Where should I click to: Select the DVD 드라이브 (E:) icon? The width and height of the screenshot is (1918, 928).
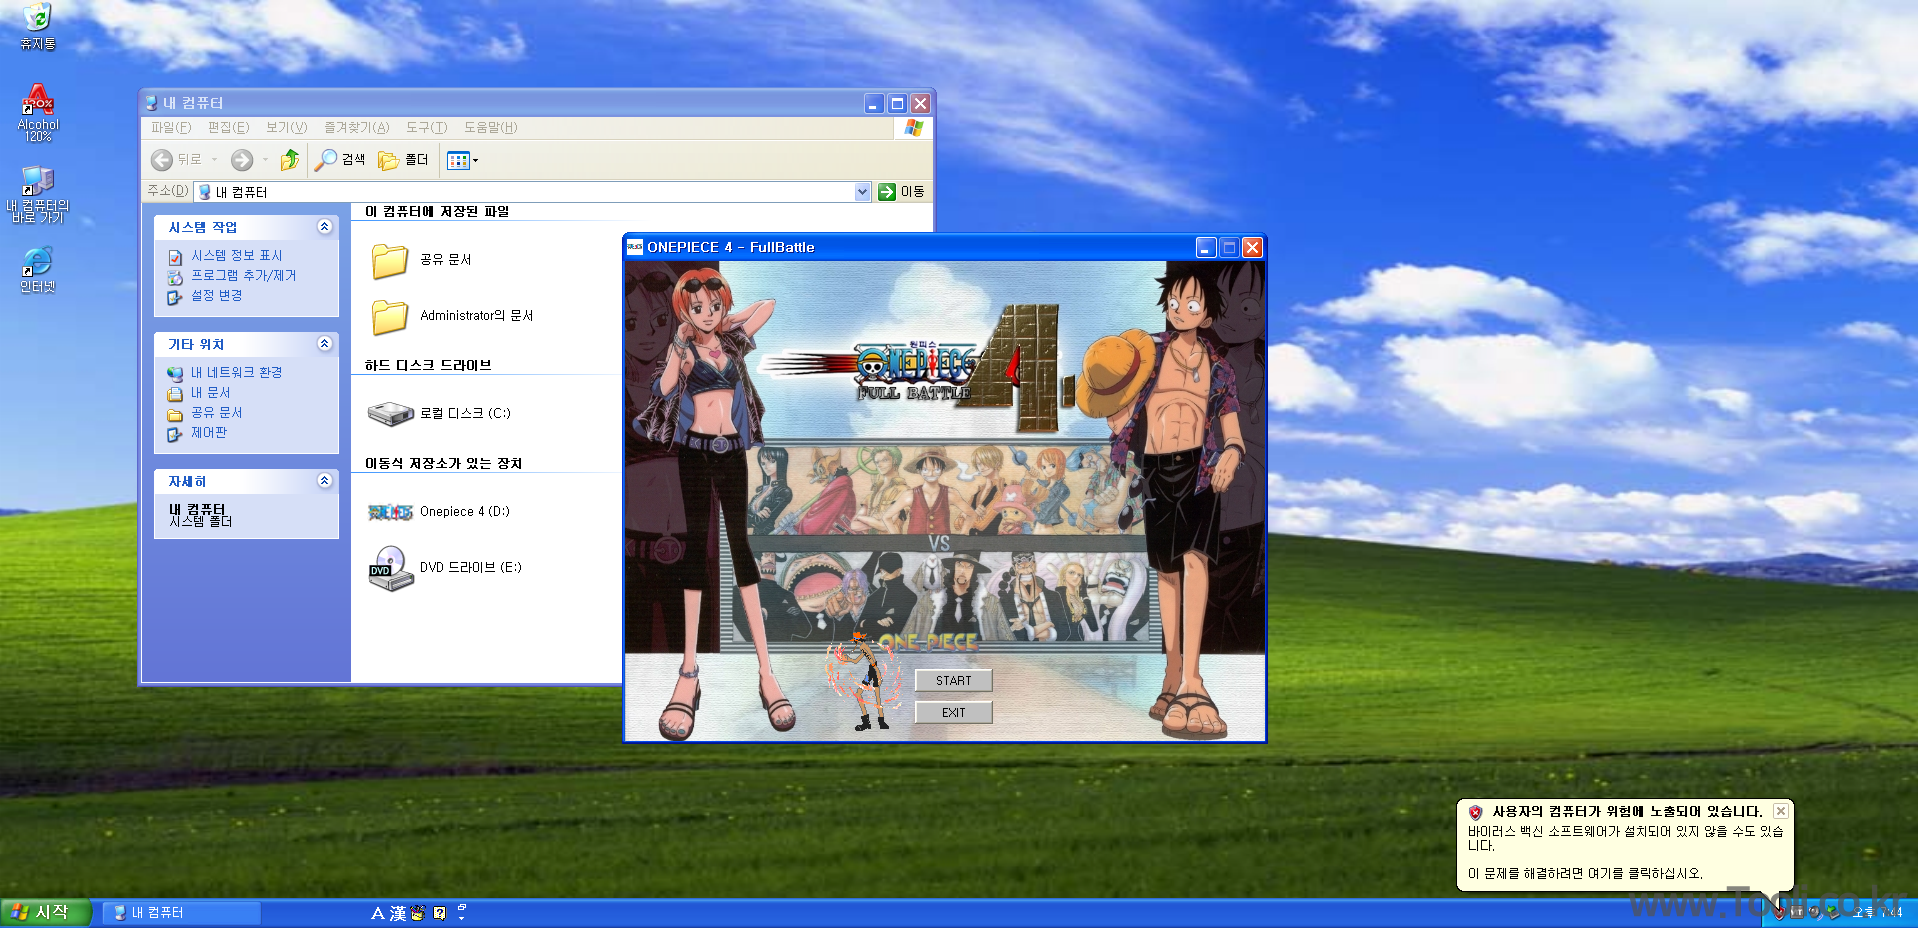tap(391, 568)
